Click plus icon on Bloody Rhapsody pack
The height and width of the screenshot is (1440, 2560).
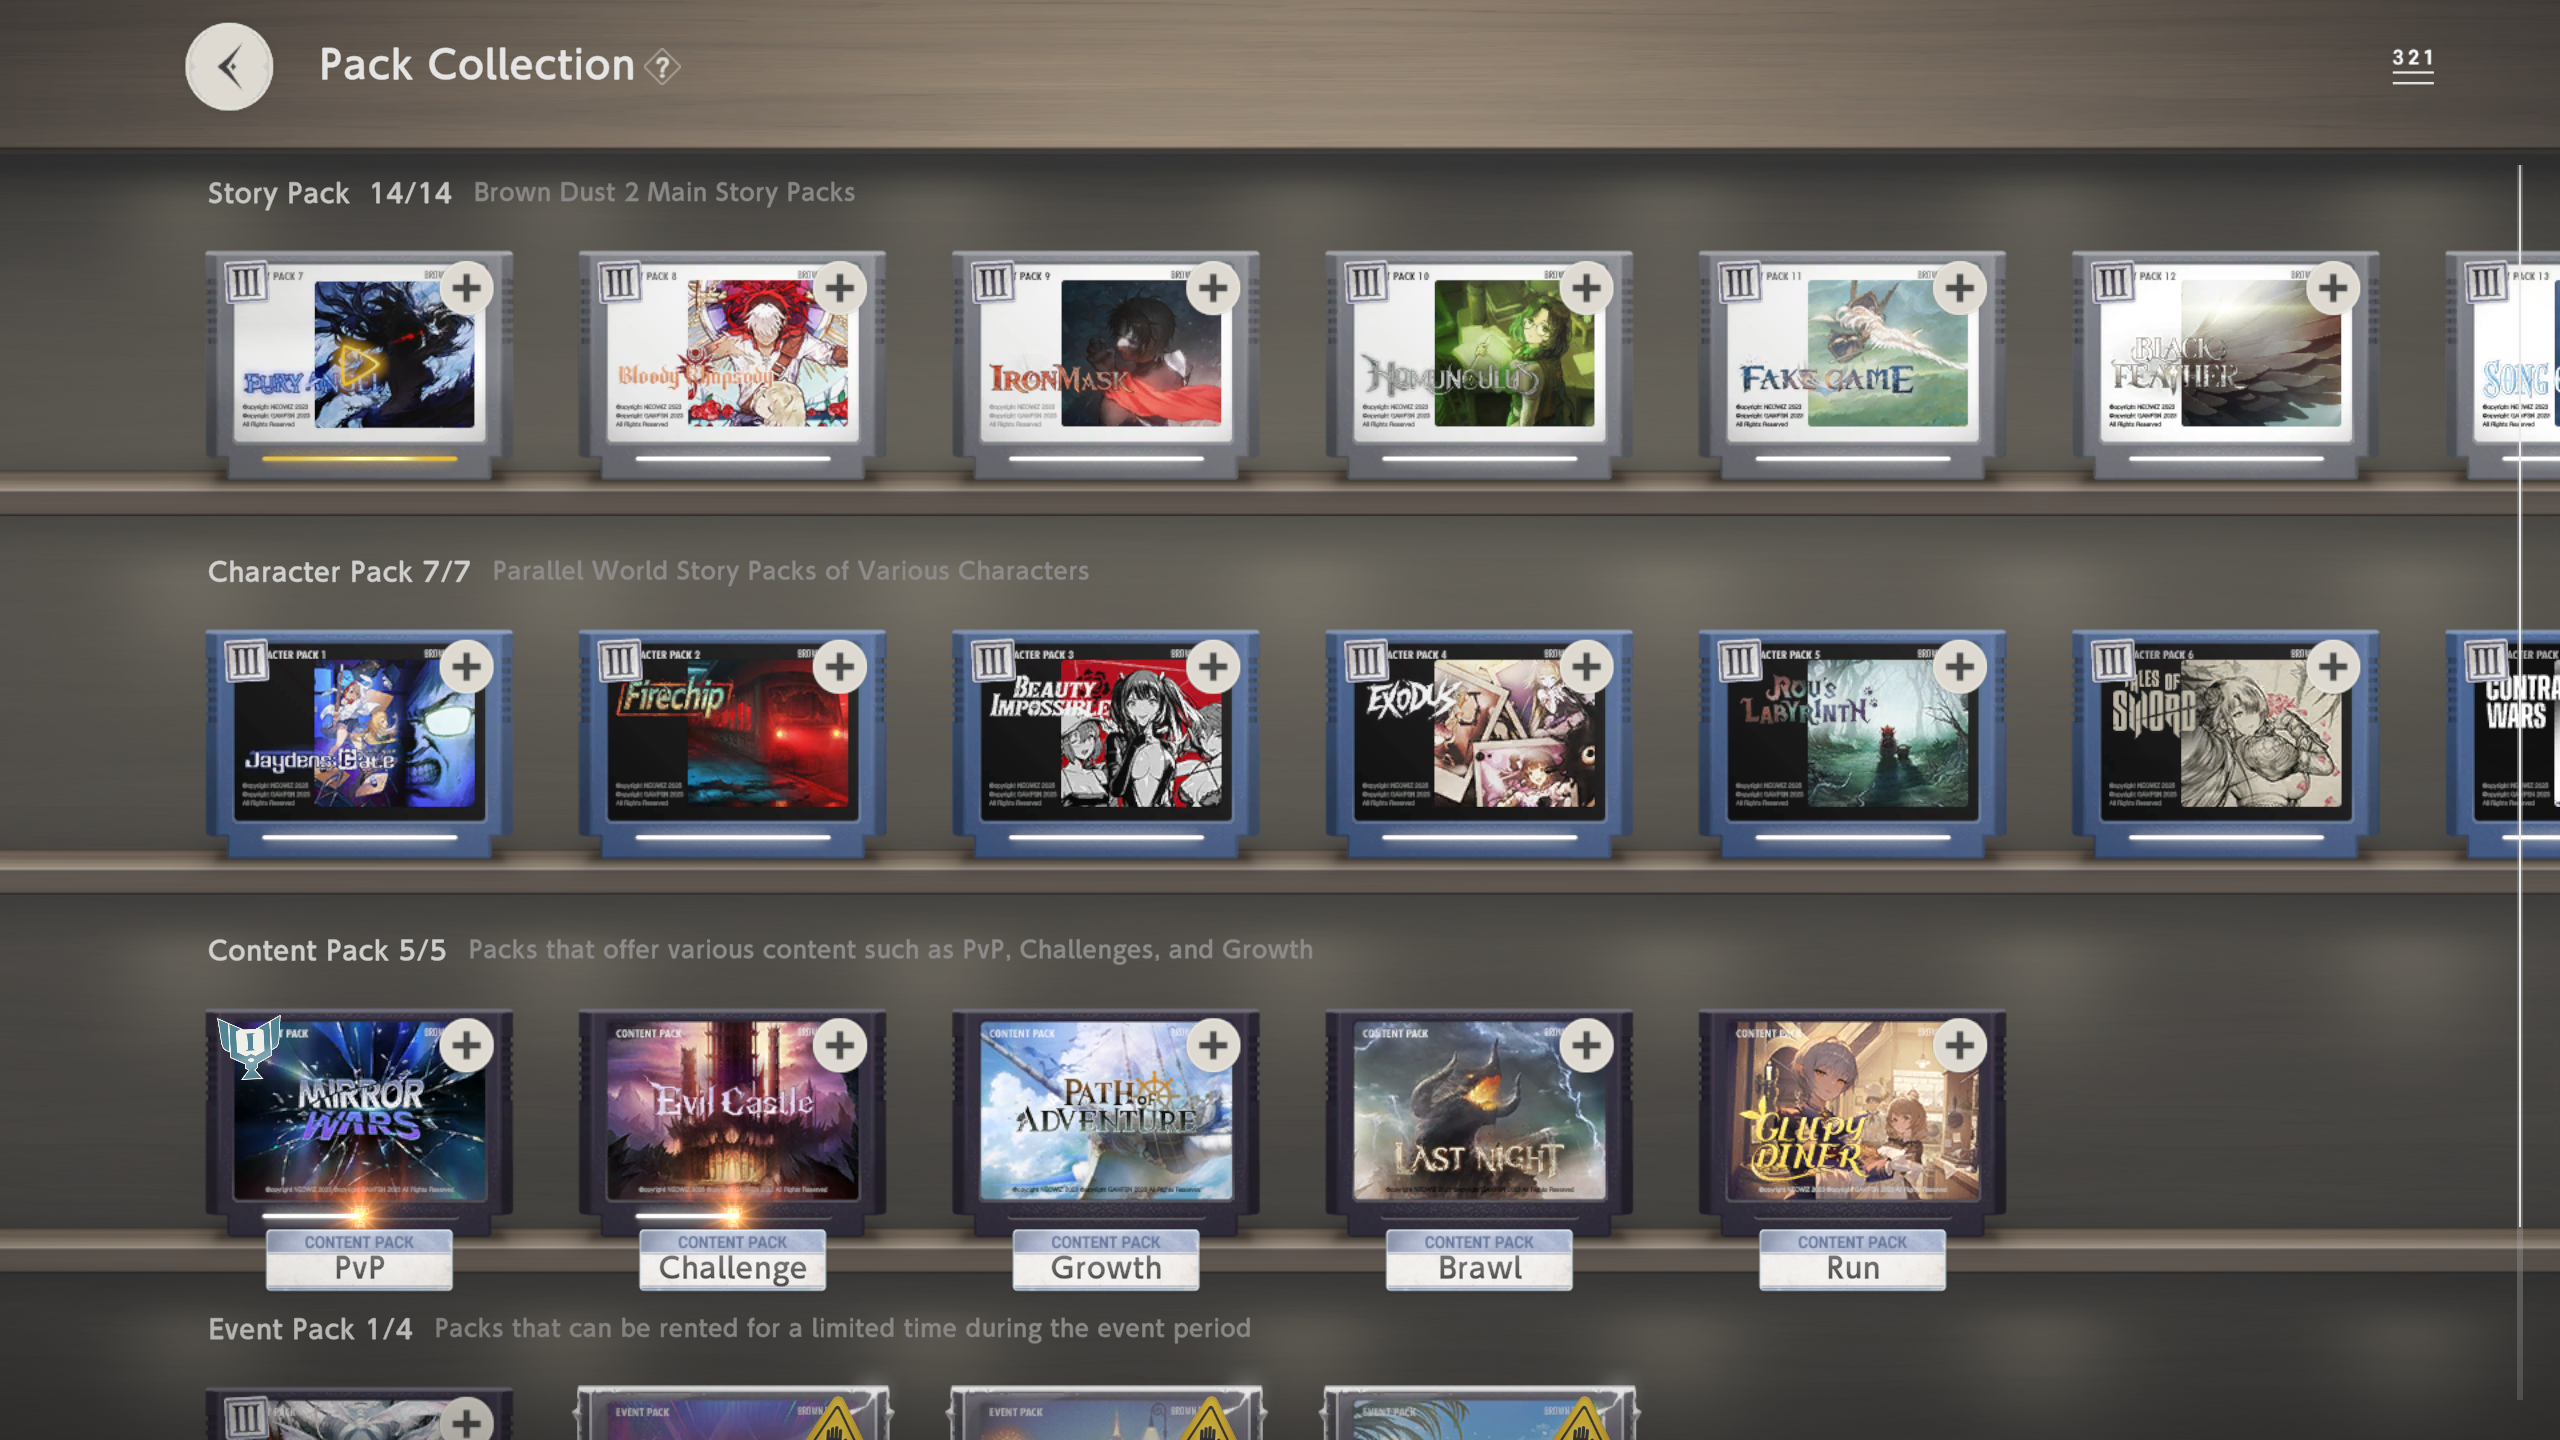click(839, 288)
